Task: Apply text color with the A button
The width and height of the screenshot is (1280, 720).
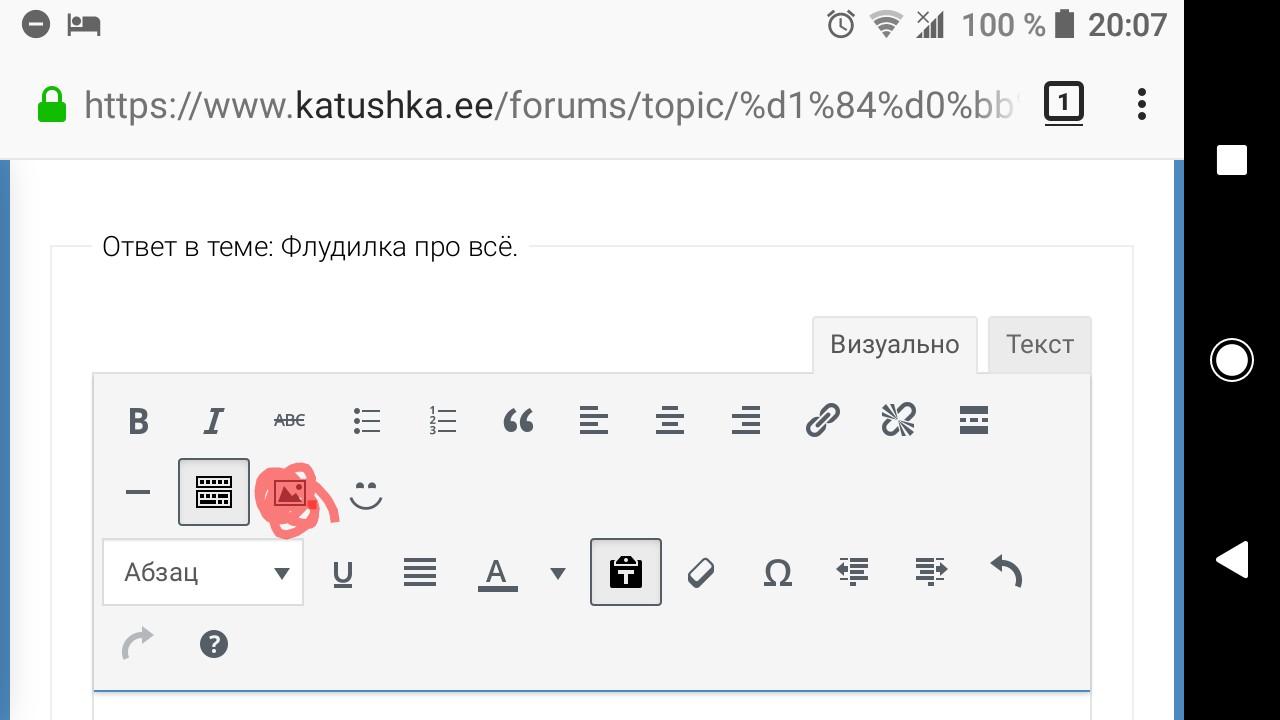Action: tap(497, 573)
